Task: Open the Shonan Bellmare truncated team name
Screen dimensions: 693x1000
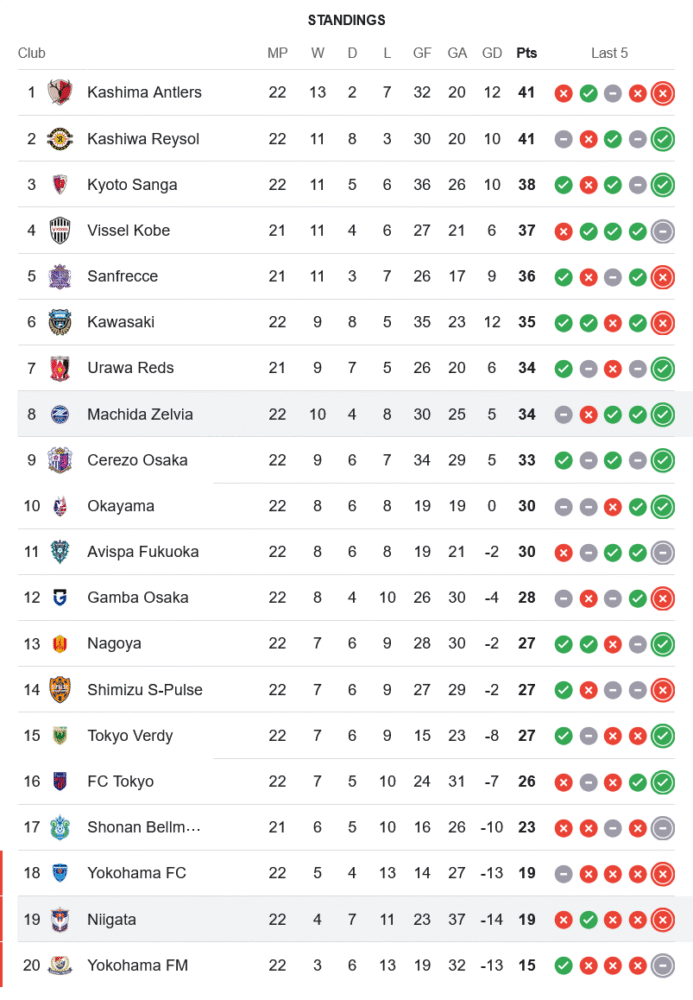Action: (144, 827)
